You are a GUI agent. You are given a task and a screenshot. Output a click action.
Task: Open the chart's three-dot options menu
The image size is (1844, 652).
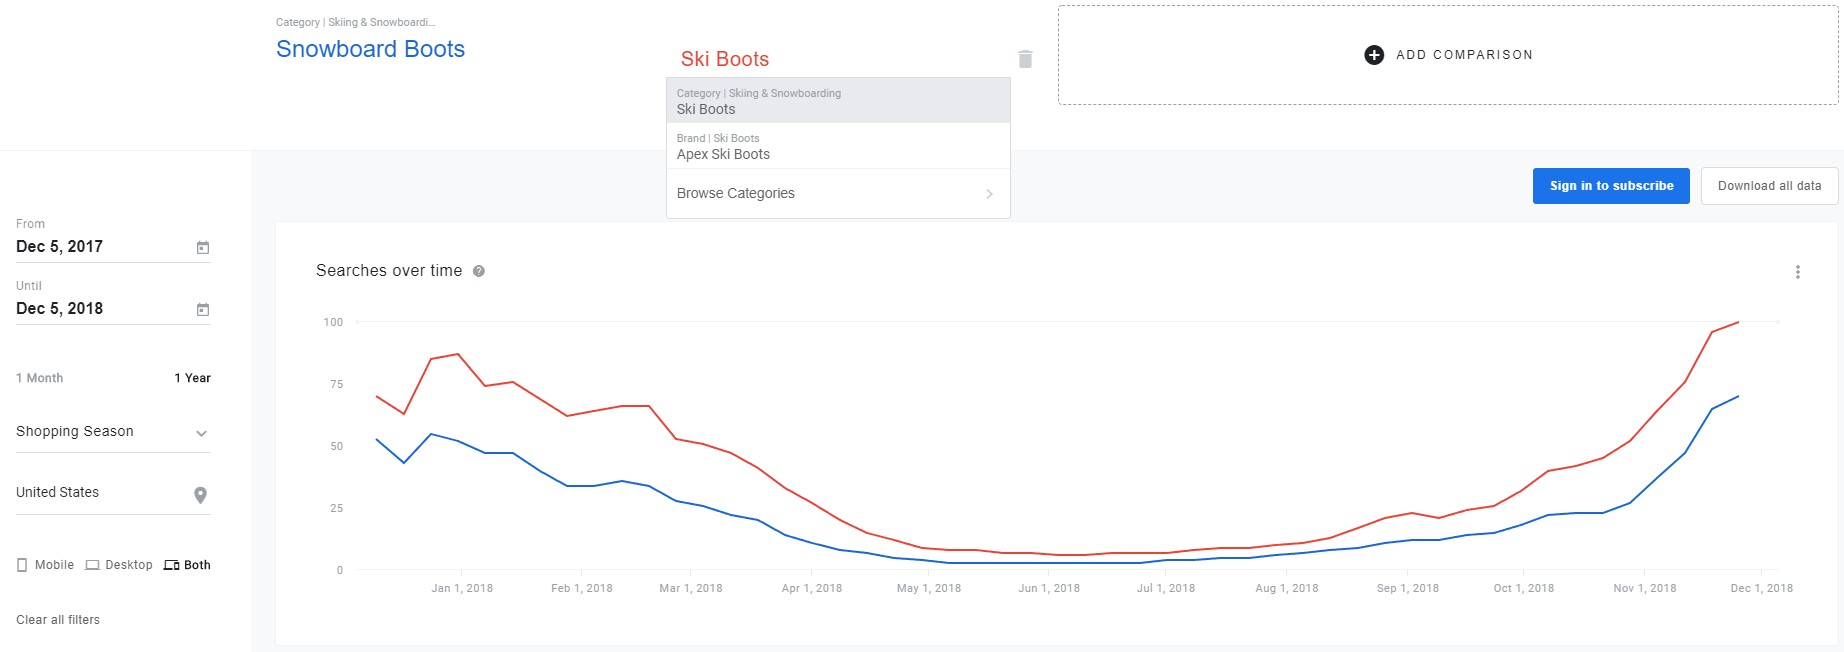pyautogui.click(x=1797, y=272)
